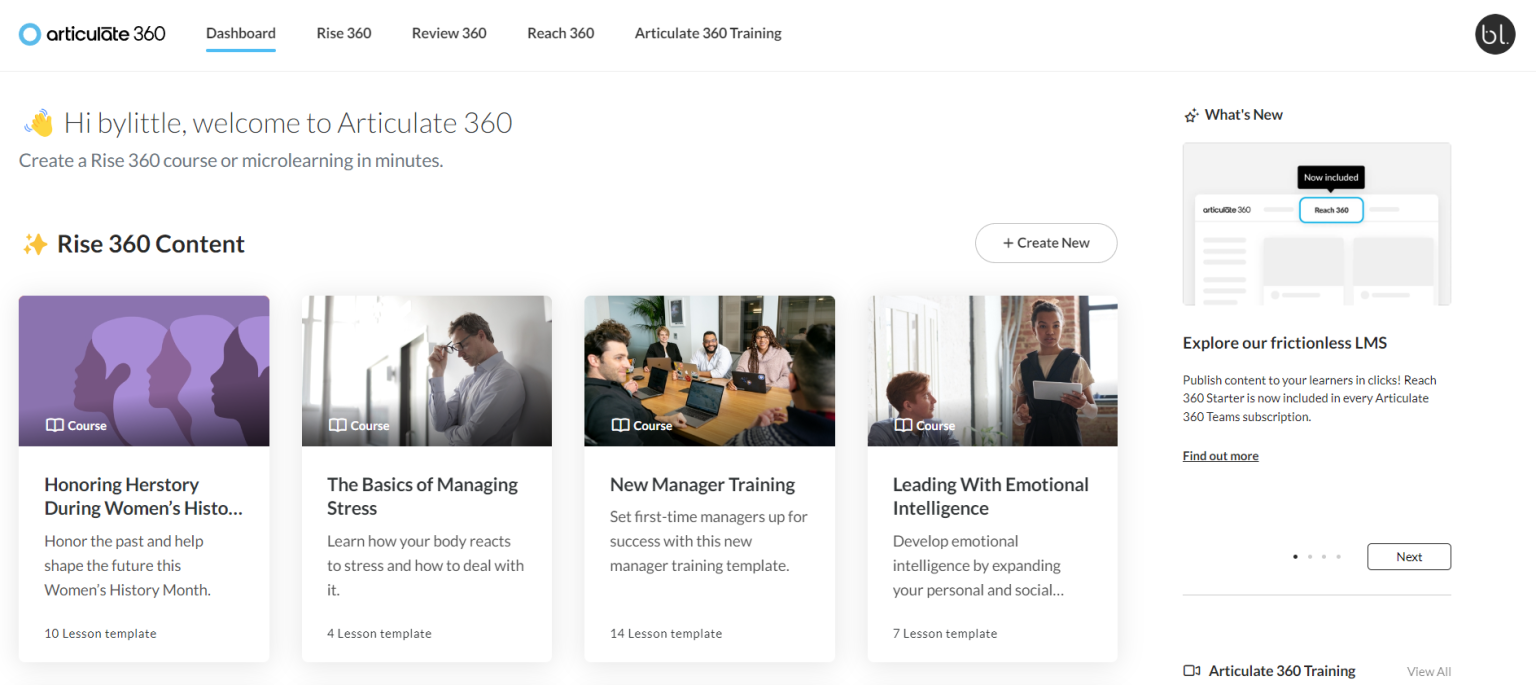Viewport: 1536px width, 685px height.
Task: Click View All next to Articulate 360 Training
Action: point(1428,671)
